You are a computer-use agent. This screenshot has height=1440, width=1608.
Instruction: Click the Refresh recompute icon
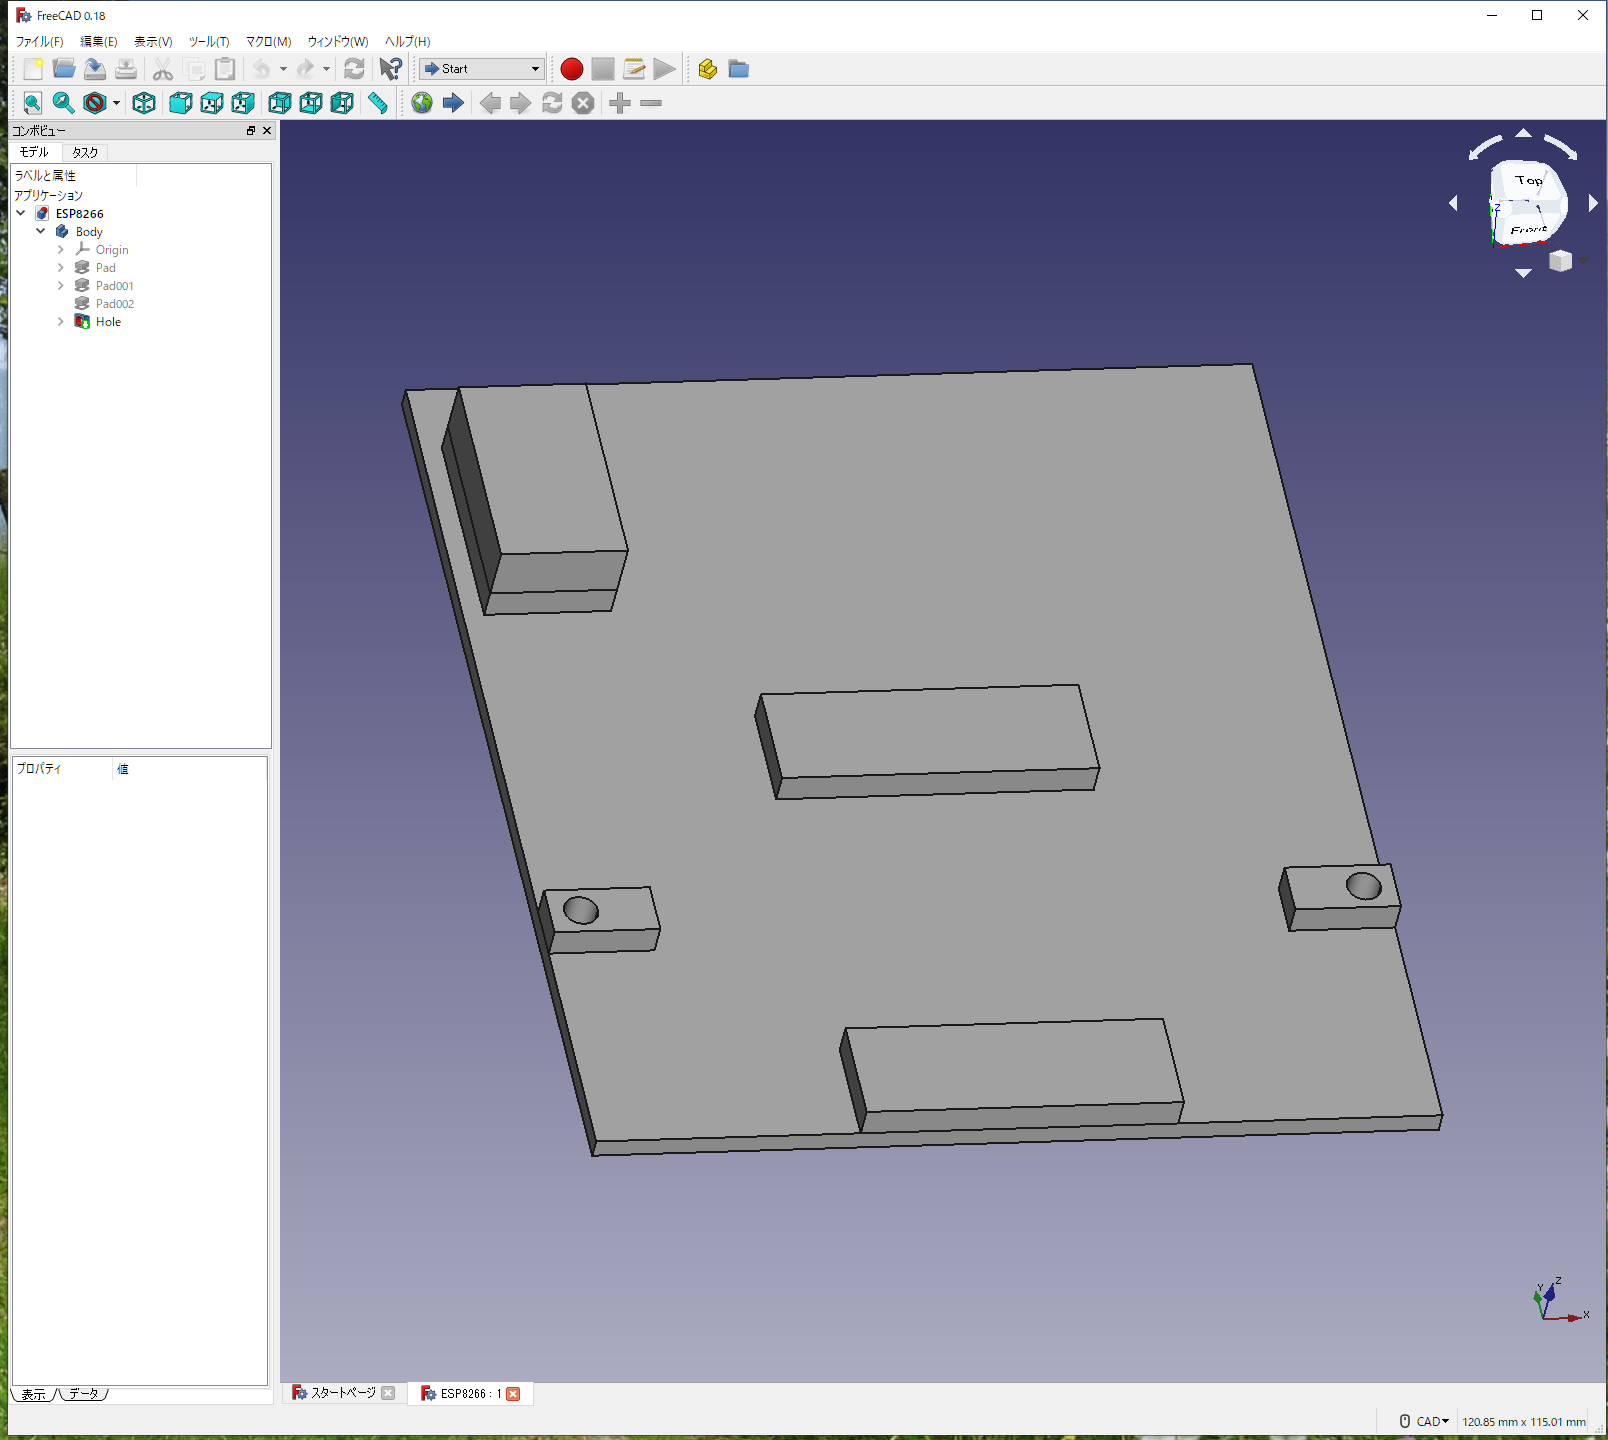(x=354, y=69)
